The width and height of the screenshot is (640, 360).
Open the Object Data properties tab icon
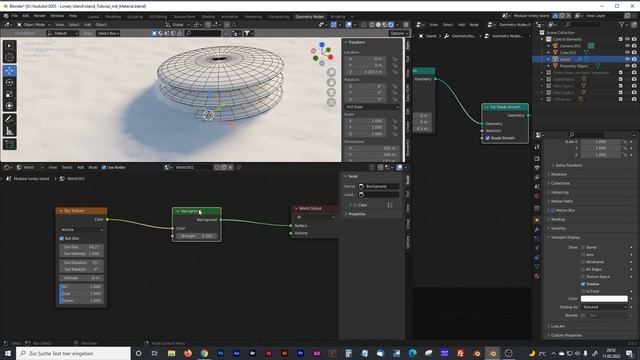[x=537, y=266]
